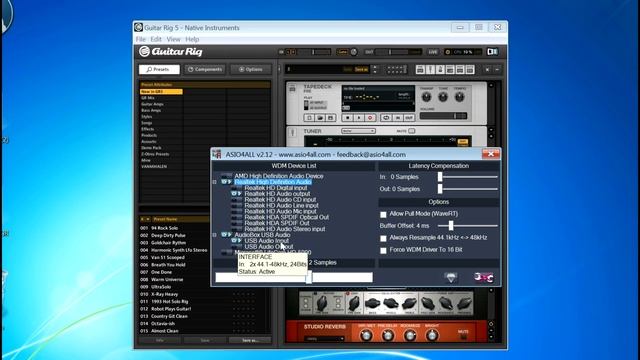
Task: Switch to the Components tab
Action: (205, 69)
